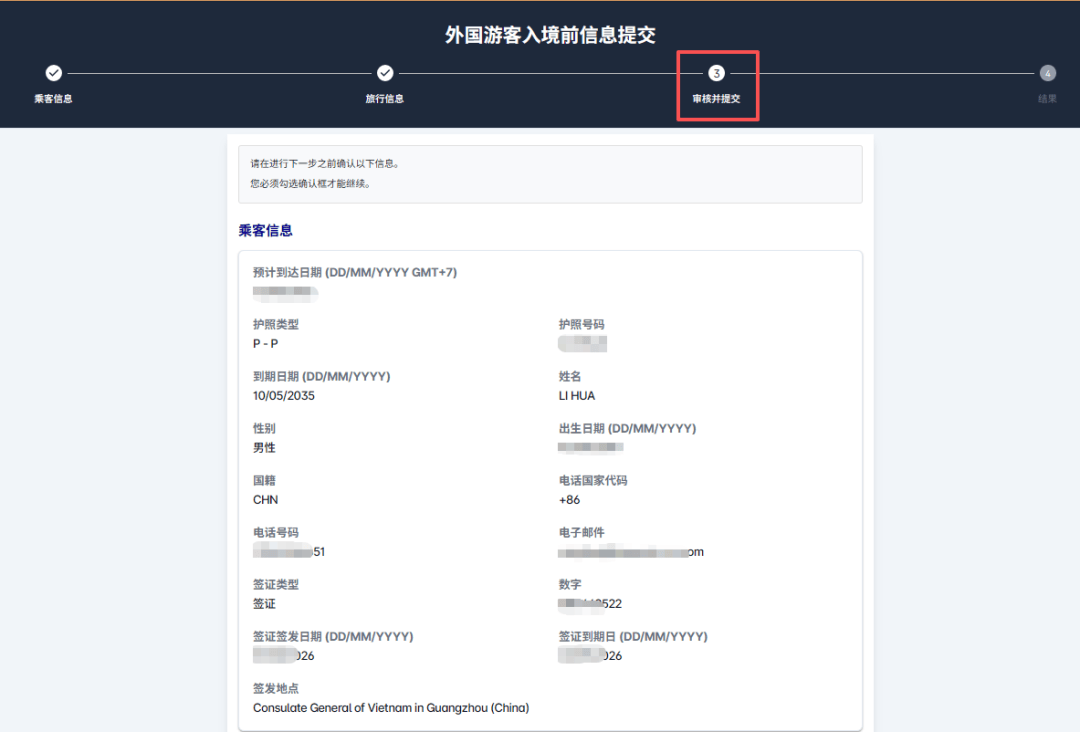This screenshot has width=1080, height=732.
Task: Click the visa number value ending in 522
Action: [x=590, y=604]
